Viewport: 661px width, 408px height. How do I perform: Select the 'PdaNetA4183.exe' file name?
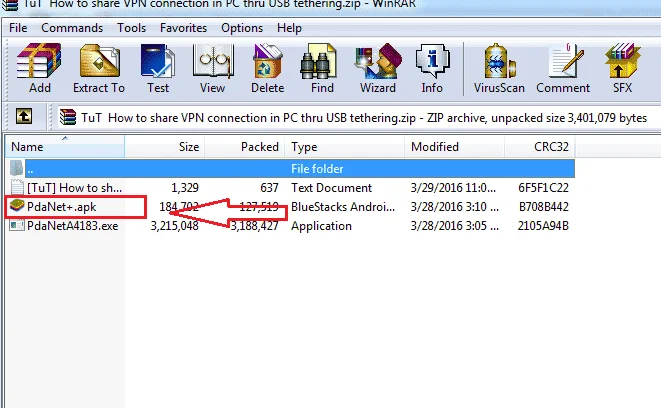pyautogui.click(x=73, y=226)
